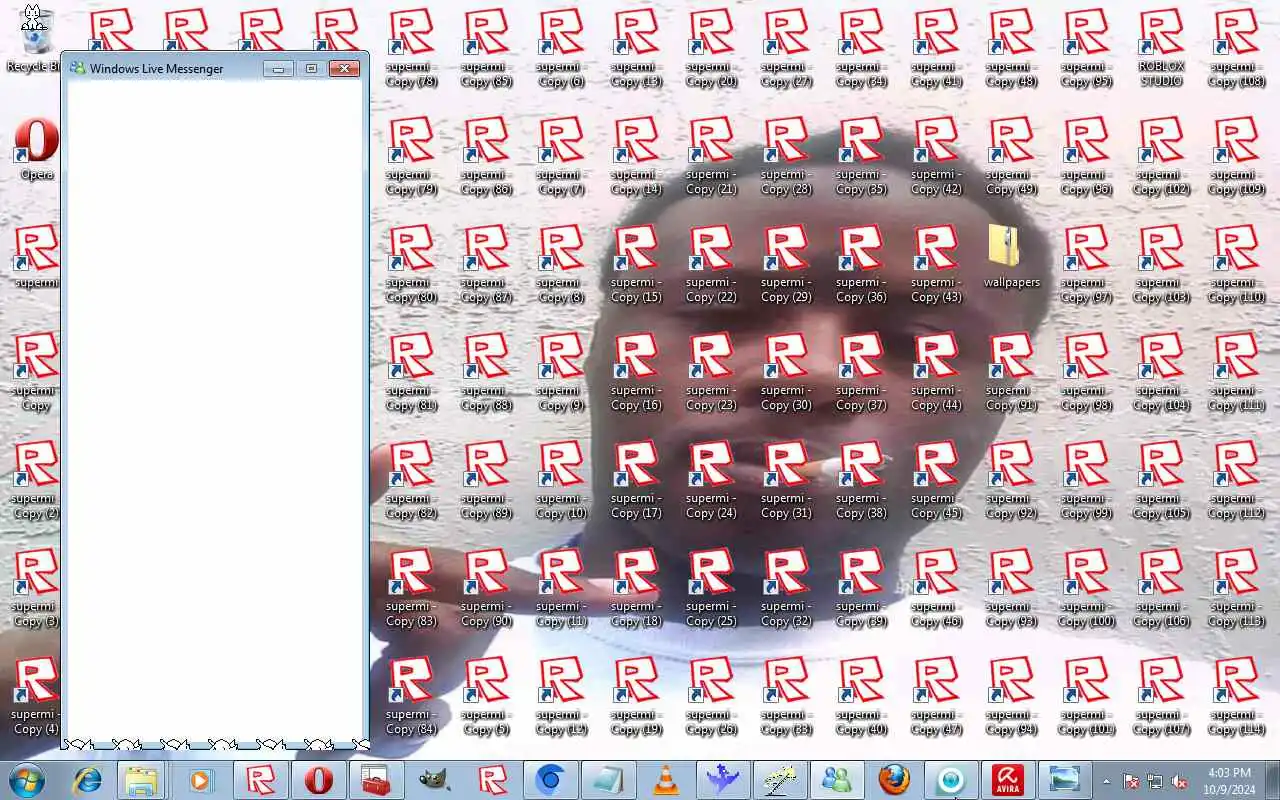Select supermi - Copy (43) shortcut
The image size is (1280, 800).
pyautogui.click(x=937, y=263)
